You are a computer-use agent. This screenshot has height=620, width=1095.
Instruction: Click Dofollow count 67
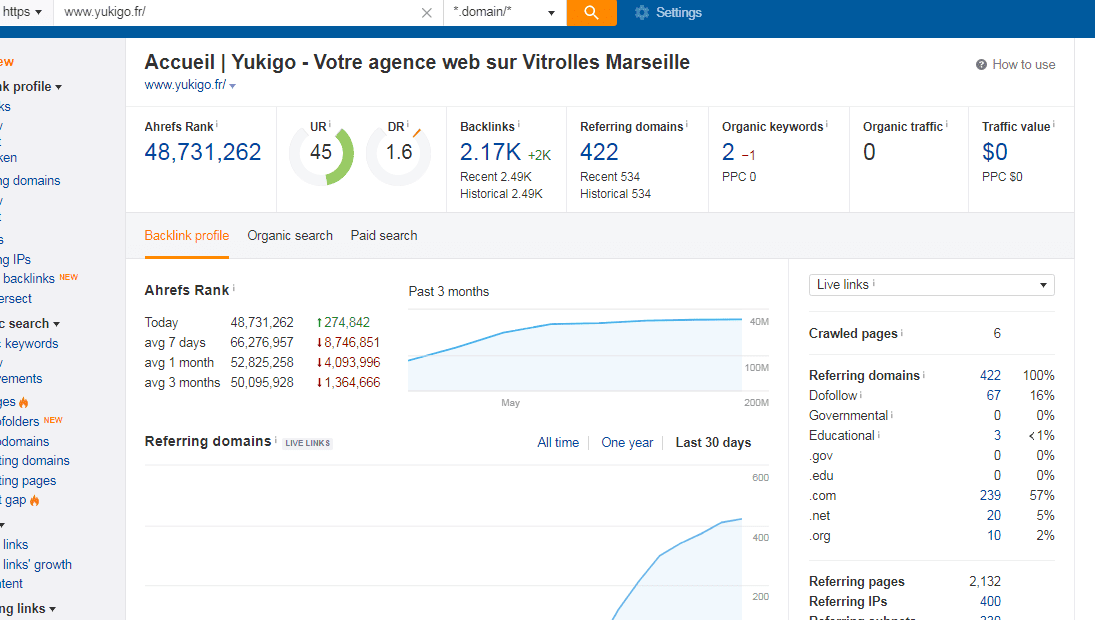click(x=993, y=395)
